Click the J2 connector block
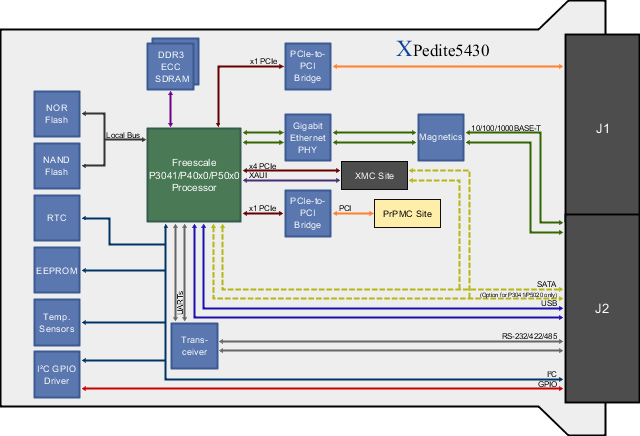 tap(602, 309)
